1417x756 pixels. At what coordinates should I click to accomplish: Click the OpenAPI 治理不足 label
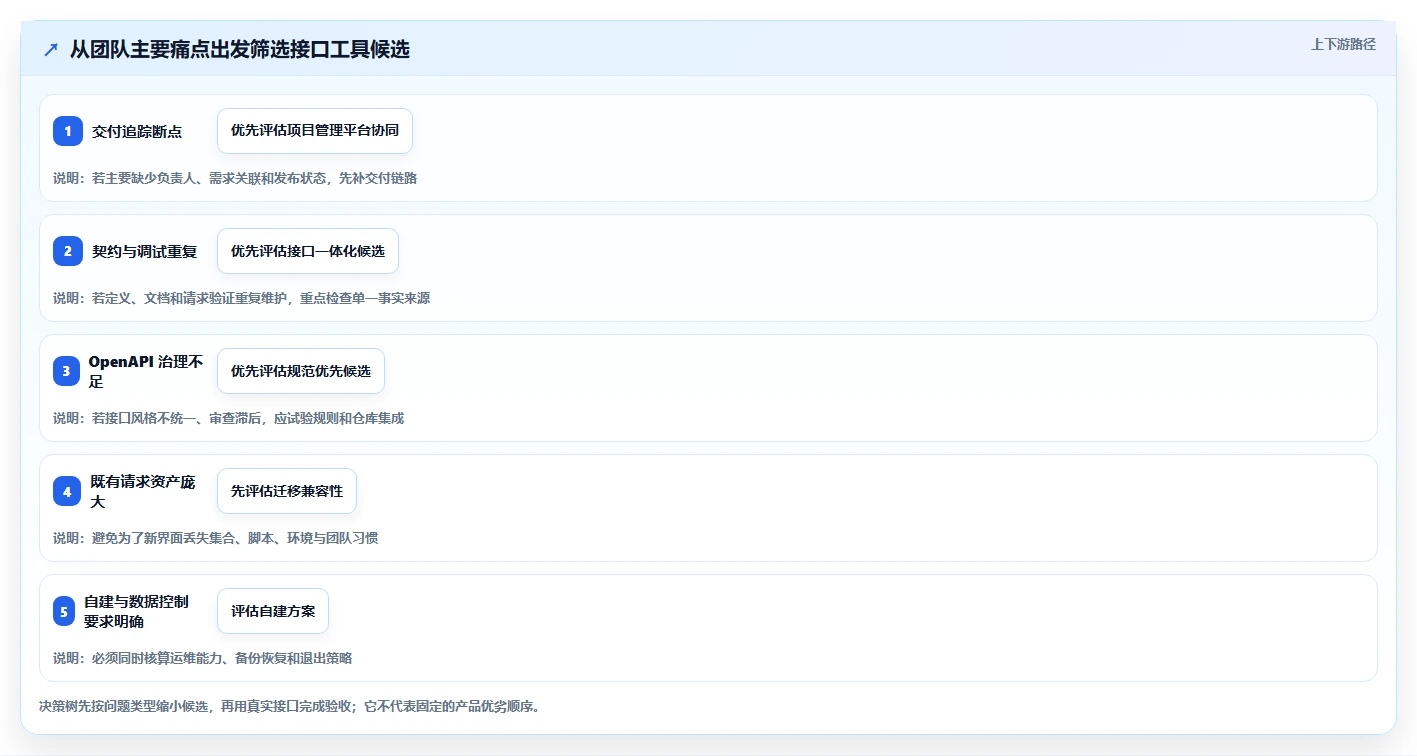[x=146, y=371]
